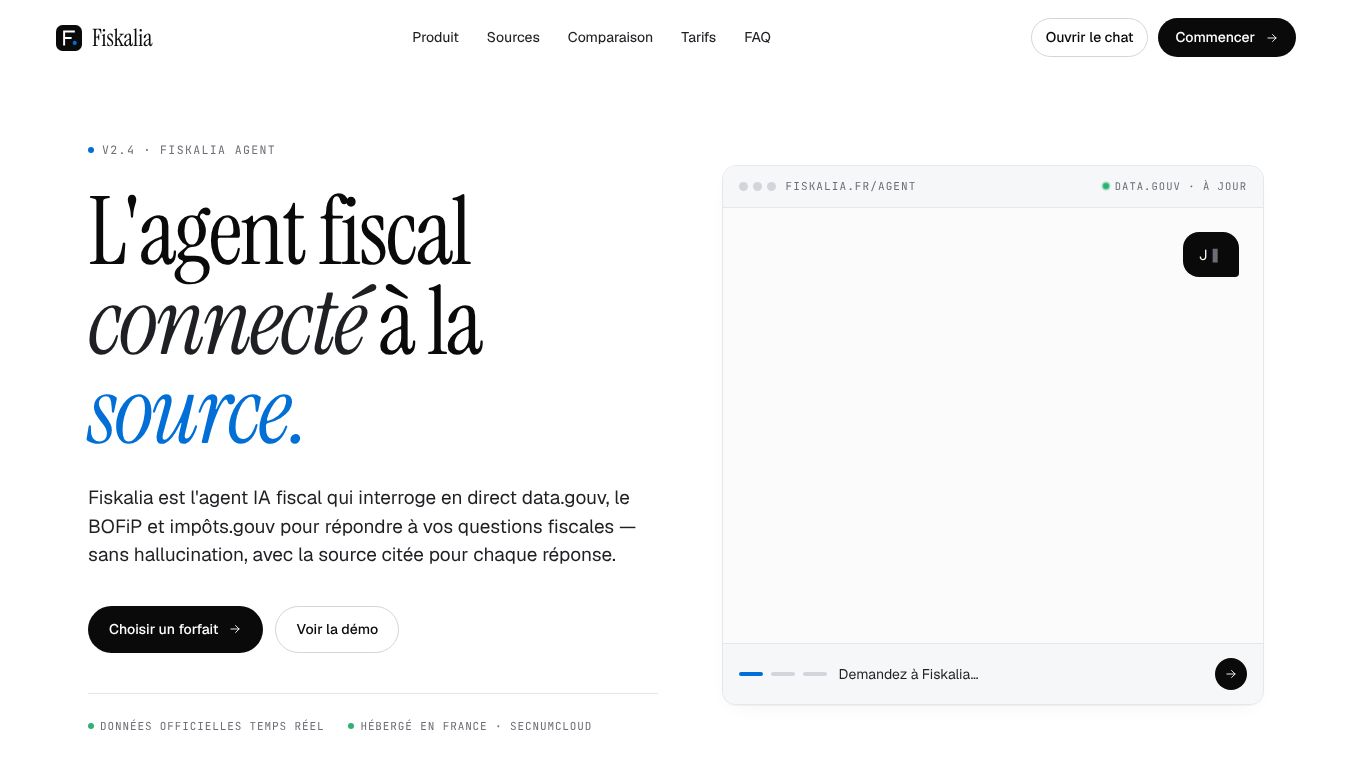The height and width of the screenshot is (760, 1352).
Task: Click the Fiskalia brand name
Action: click(x=122, y=38)
